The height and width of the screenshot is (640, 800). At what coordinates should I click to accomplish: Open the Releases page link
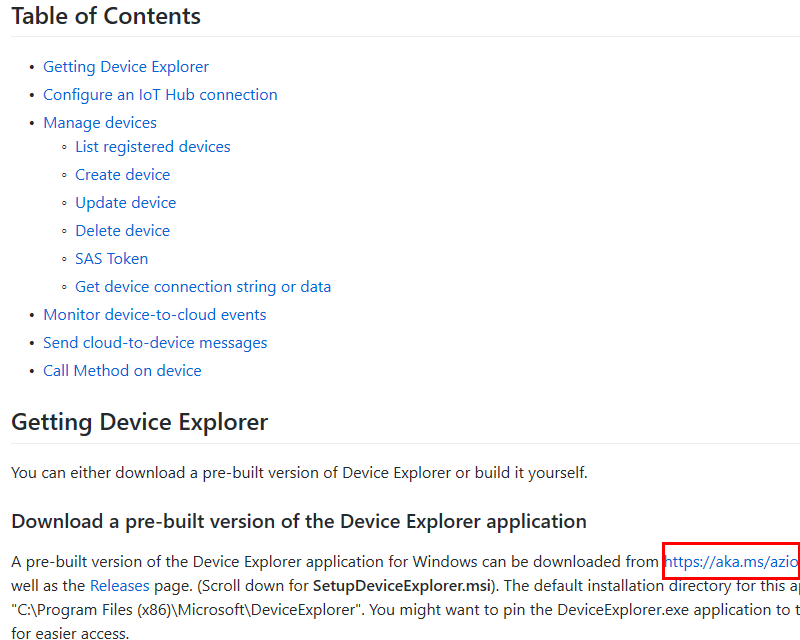(120, 586)
